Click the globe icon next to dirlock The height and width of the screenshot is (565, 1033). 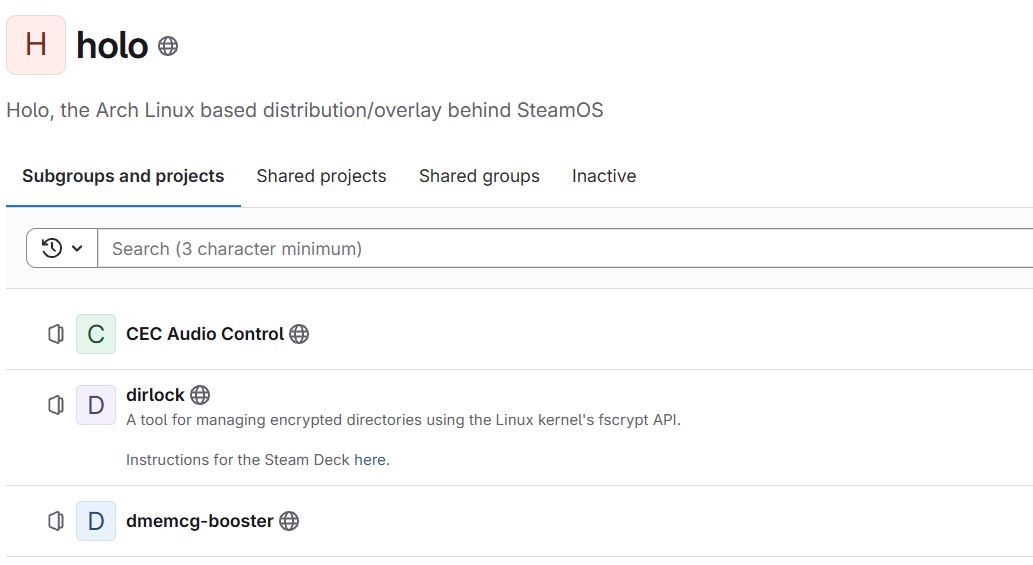200,394
